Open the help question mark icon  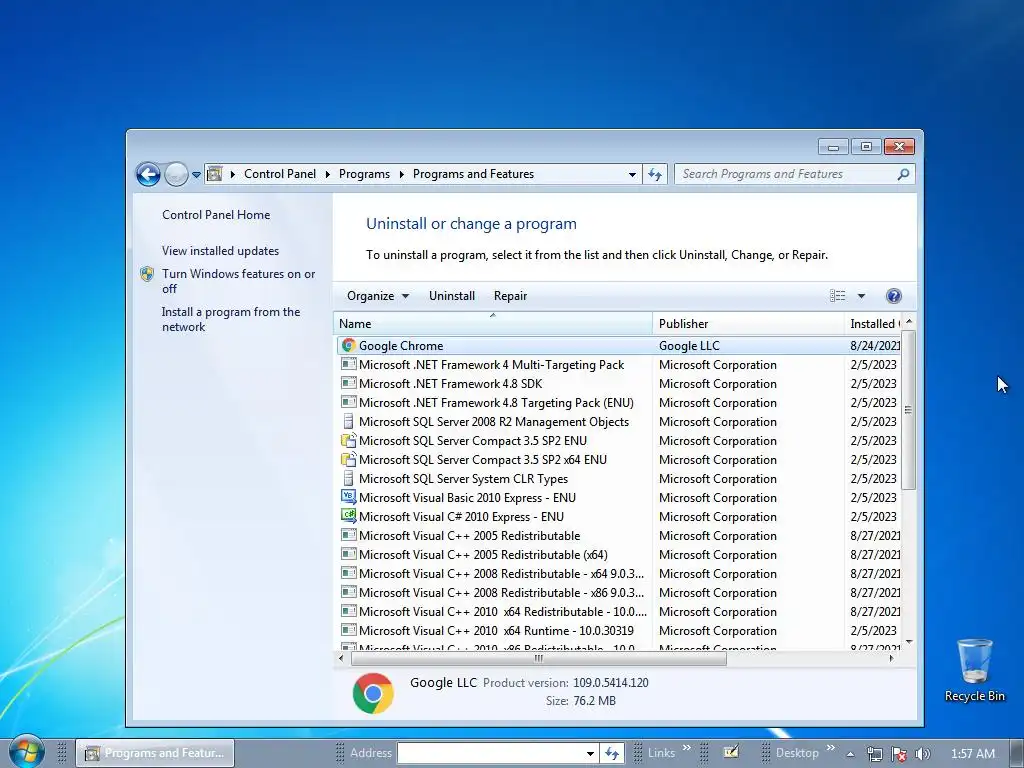[893, 296]
